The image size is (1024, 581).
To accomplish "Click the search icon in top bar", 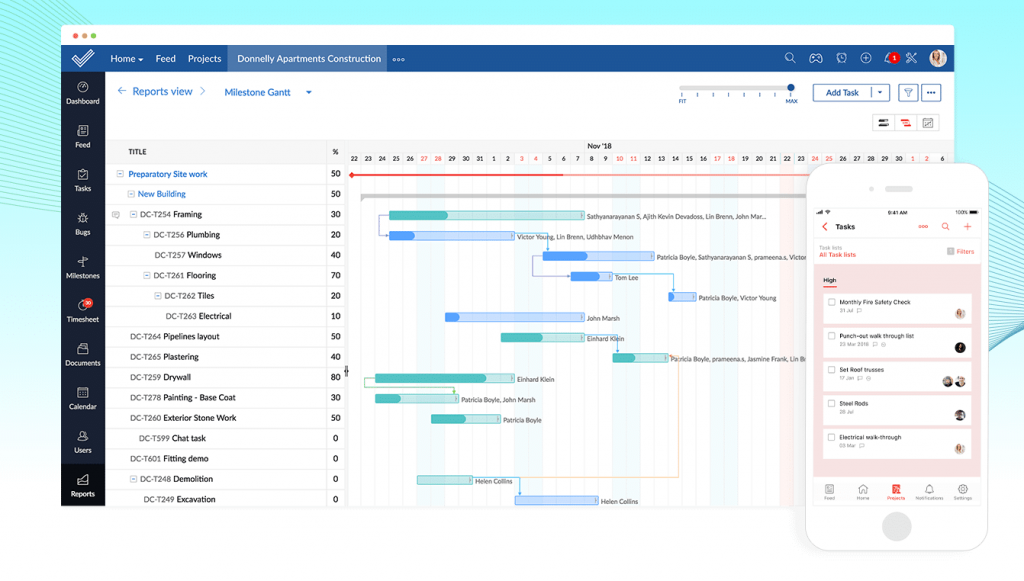I will coord(790,58).
